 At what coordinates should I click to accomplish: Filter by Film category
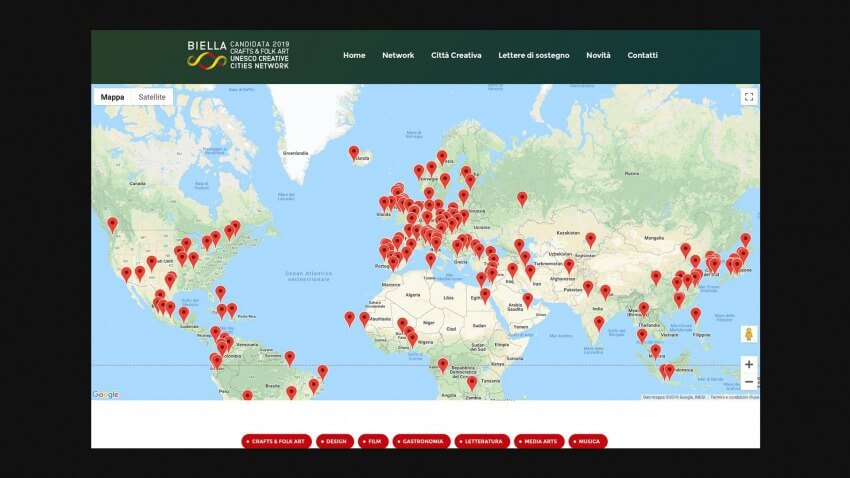click(x=373, y=441)
